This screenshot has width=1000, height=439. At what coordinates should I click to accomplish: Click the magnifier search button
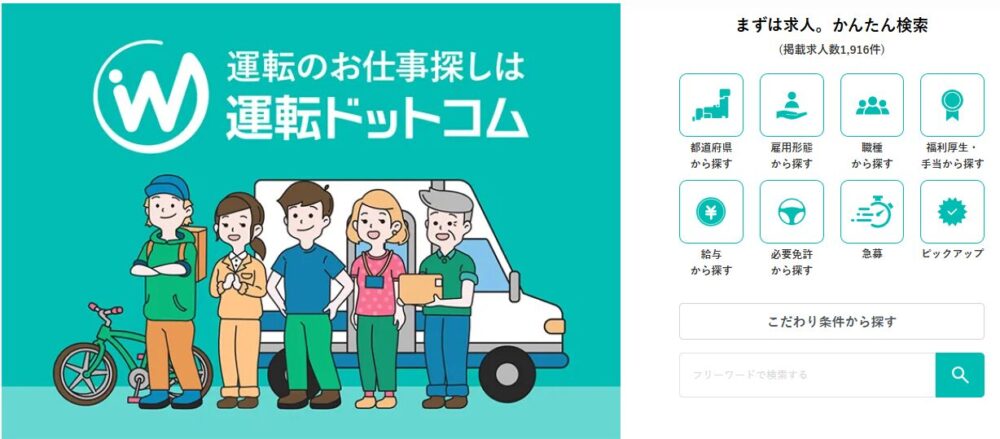pyautogui.click(x=960, y=375)
